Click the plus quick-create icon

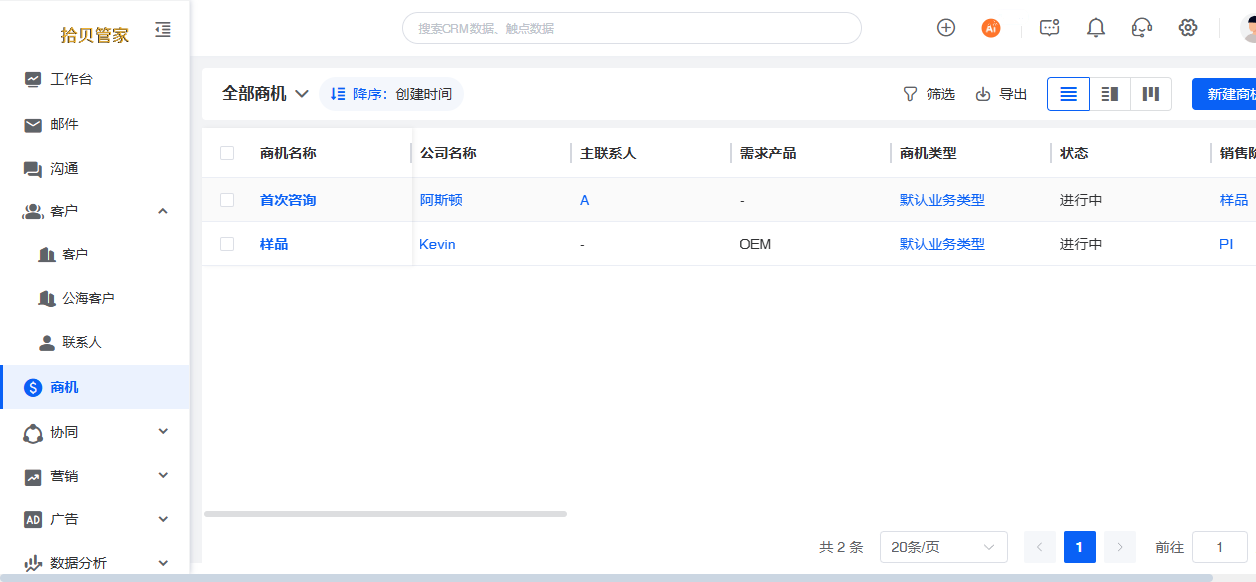[x=946, y=28]
